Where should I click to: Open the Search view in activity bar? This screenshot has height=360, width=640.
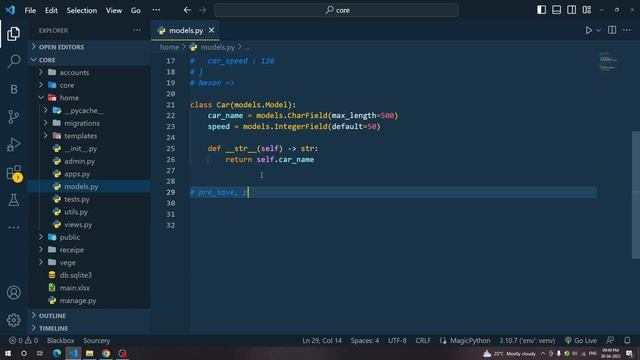(13, 61)
